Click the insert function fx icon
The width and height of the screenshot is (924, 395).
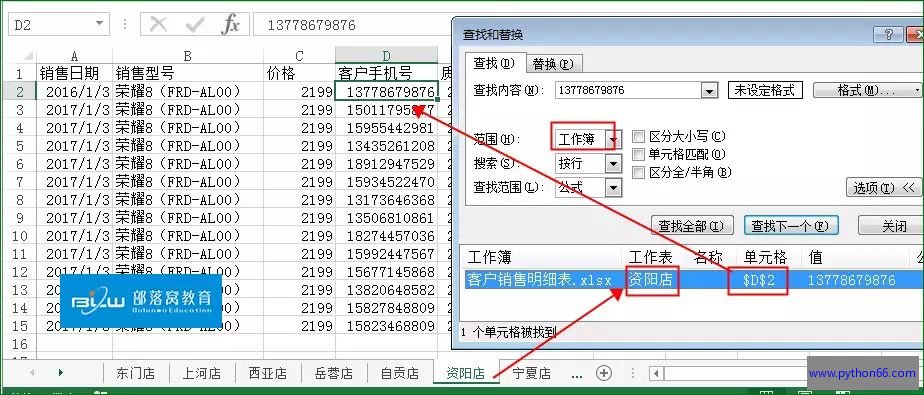click(x=230, y=25)
